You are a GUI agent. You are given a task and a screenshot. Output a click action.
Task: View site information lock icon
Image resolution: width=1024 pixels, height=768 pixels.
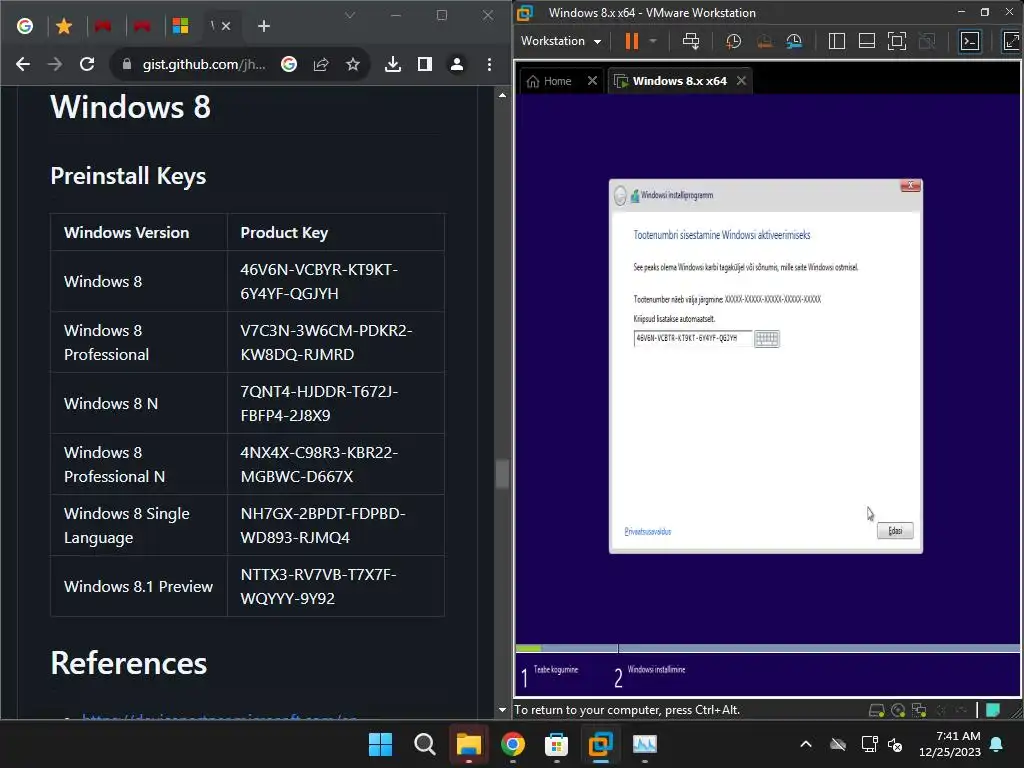(x=127, y=64)
